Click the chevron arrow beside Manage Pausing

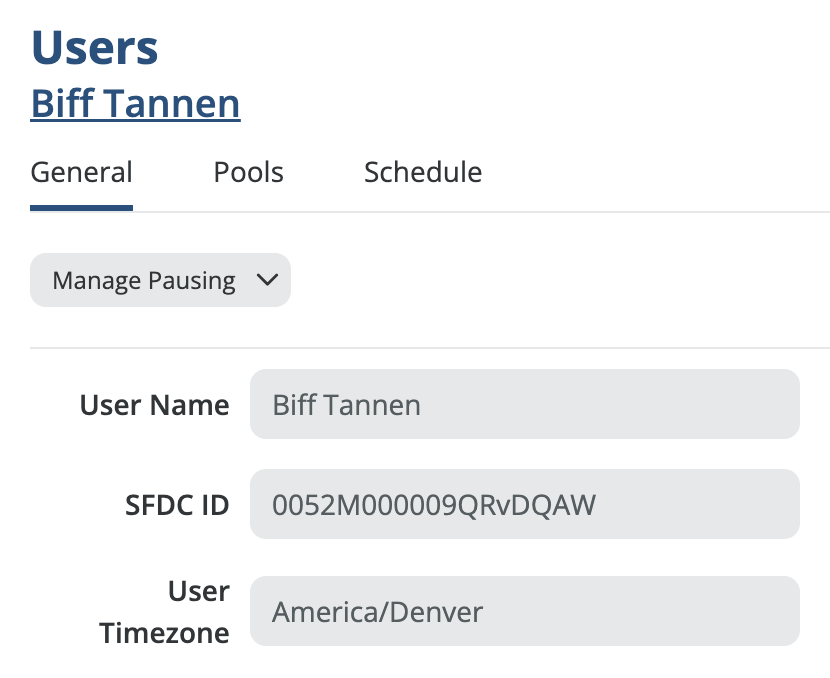point(266,281)
